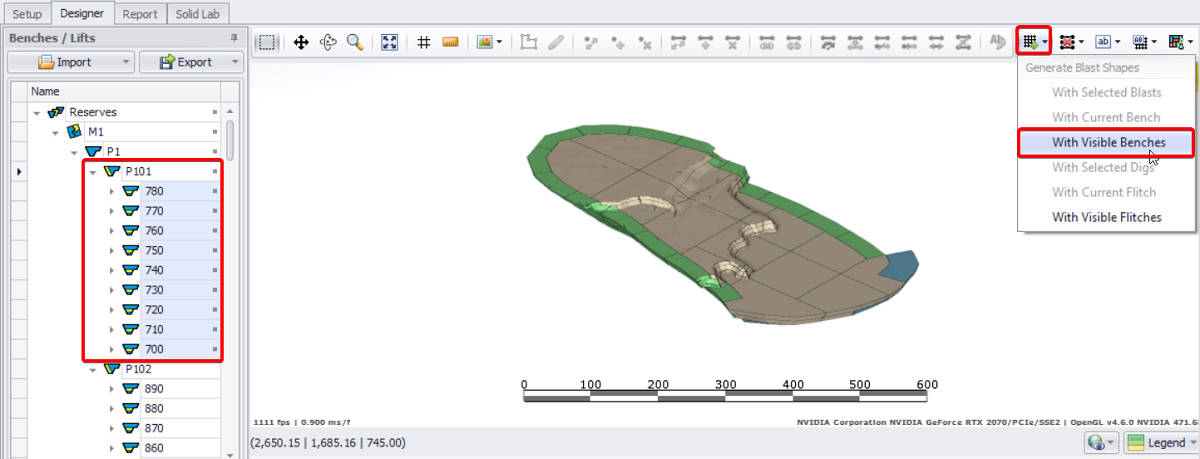Switch to the Report tab
Image resolution: width=1200 pixels, height=459 pixels.
tap(141, 13)
